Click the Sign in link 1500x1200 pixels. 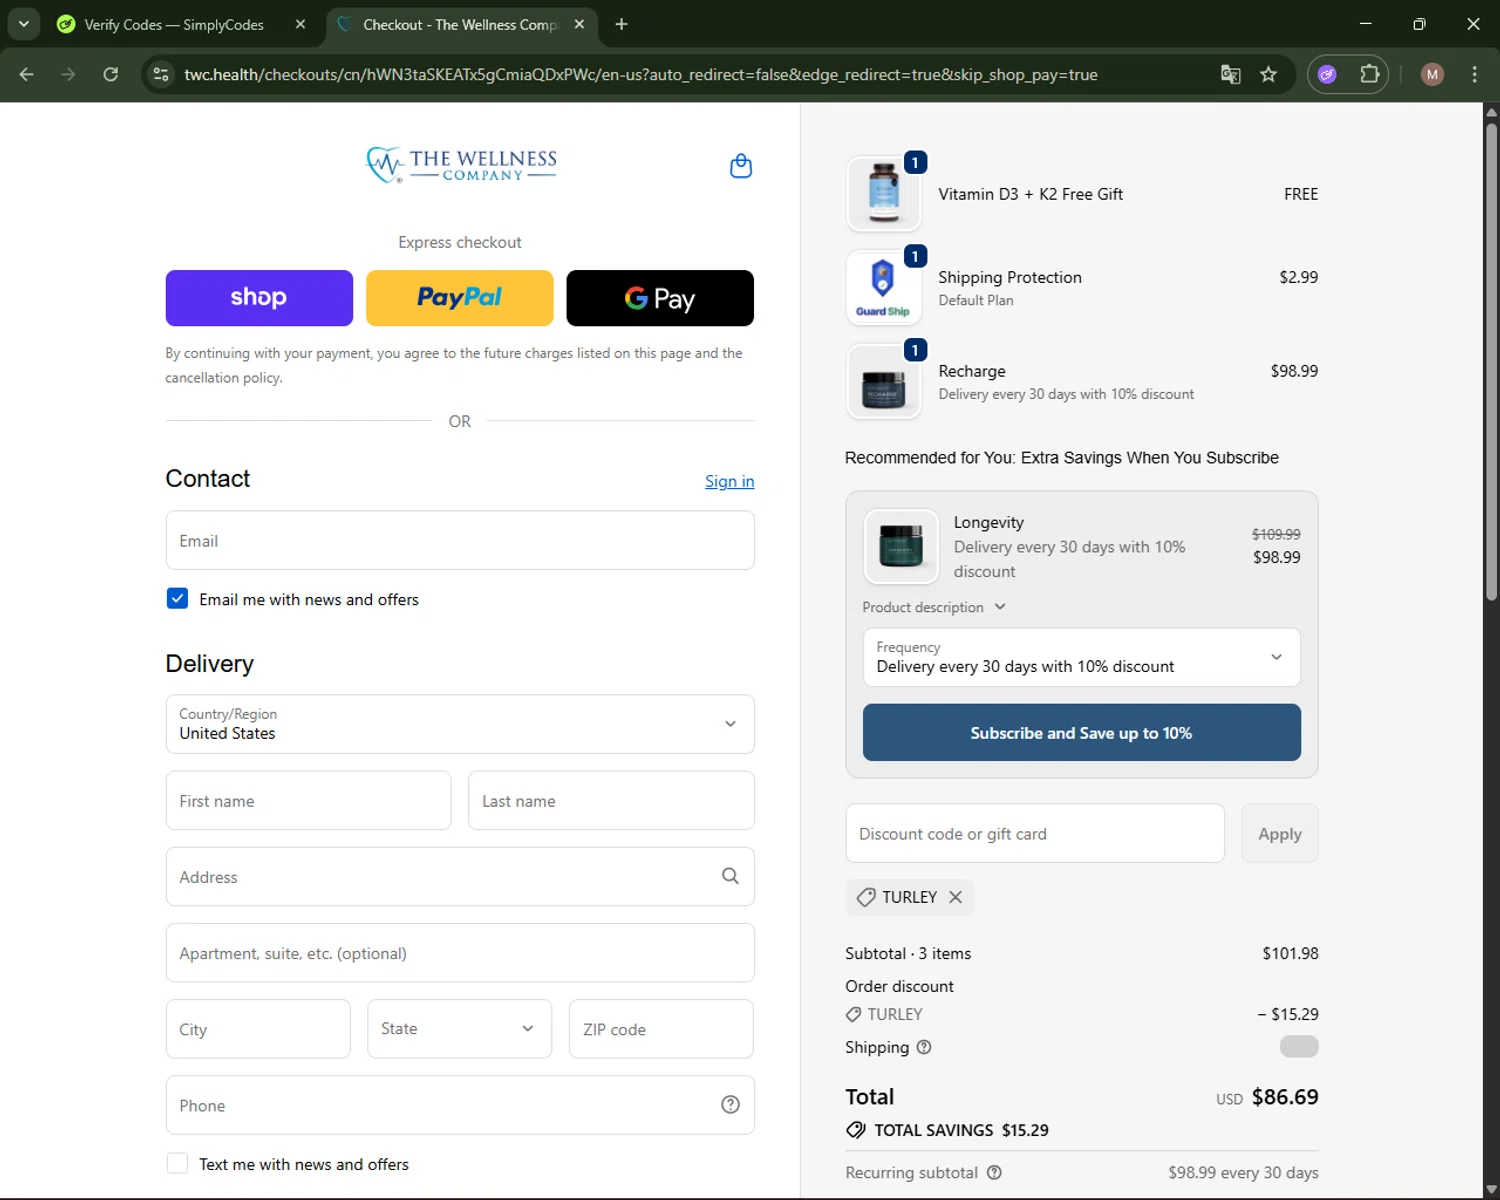pos(729,481)
